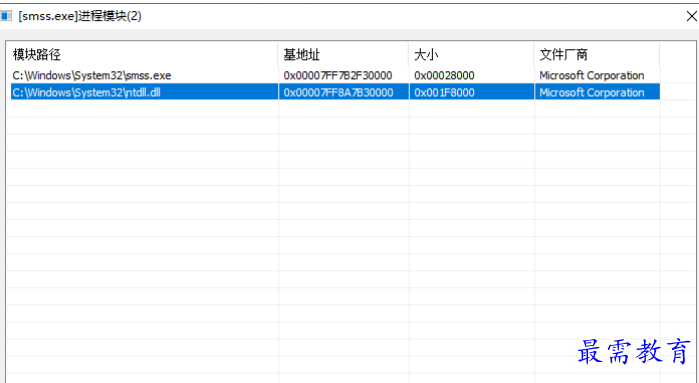Viewport: 699px width, 383px height.
Task: Click base address 0x00007FF7B2F30000
Action: point(338,75)
